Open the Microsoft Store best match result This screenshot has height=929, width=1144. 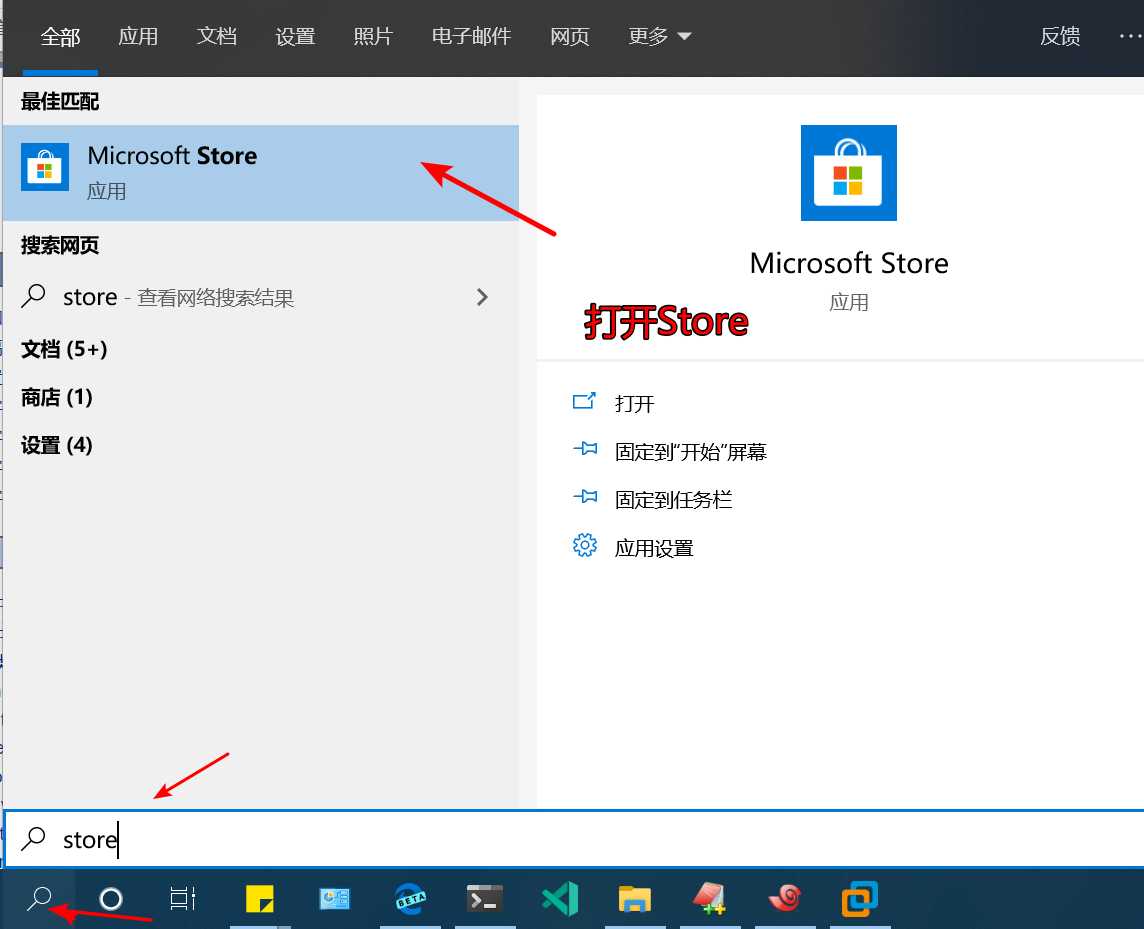pyautogui.click(x=260, y=173)
